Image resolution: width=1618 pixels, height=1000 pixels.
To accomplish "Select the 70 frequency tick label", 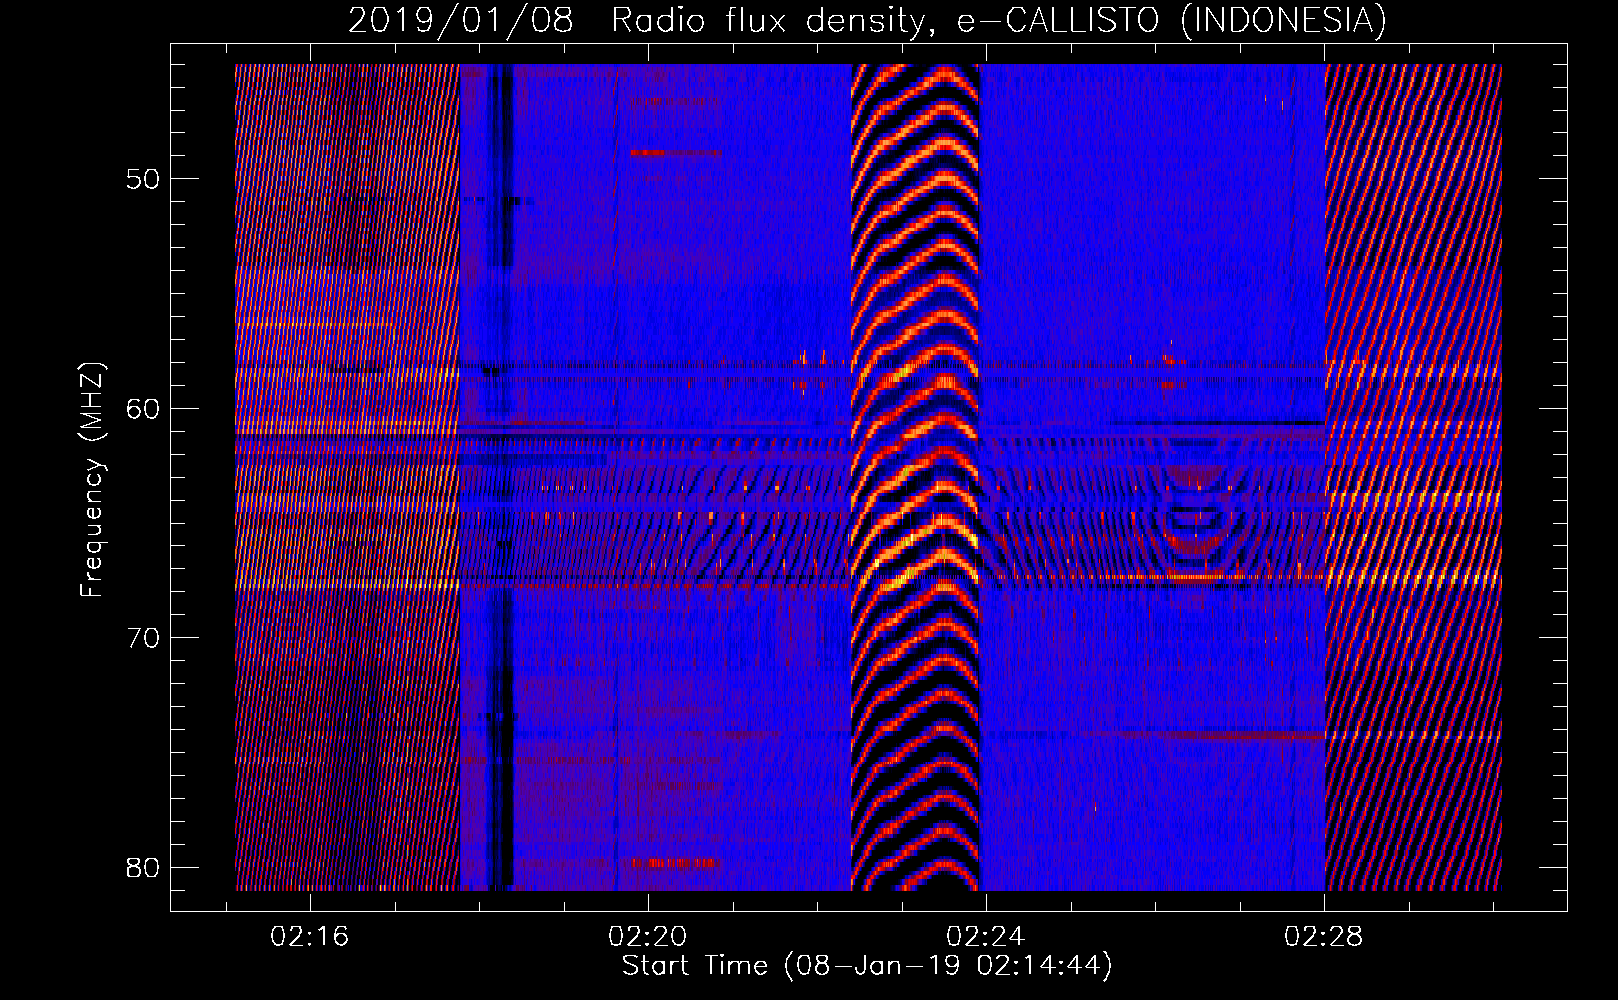I will click(x=144, y=638).
